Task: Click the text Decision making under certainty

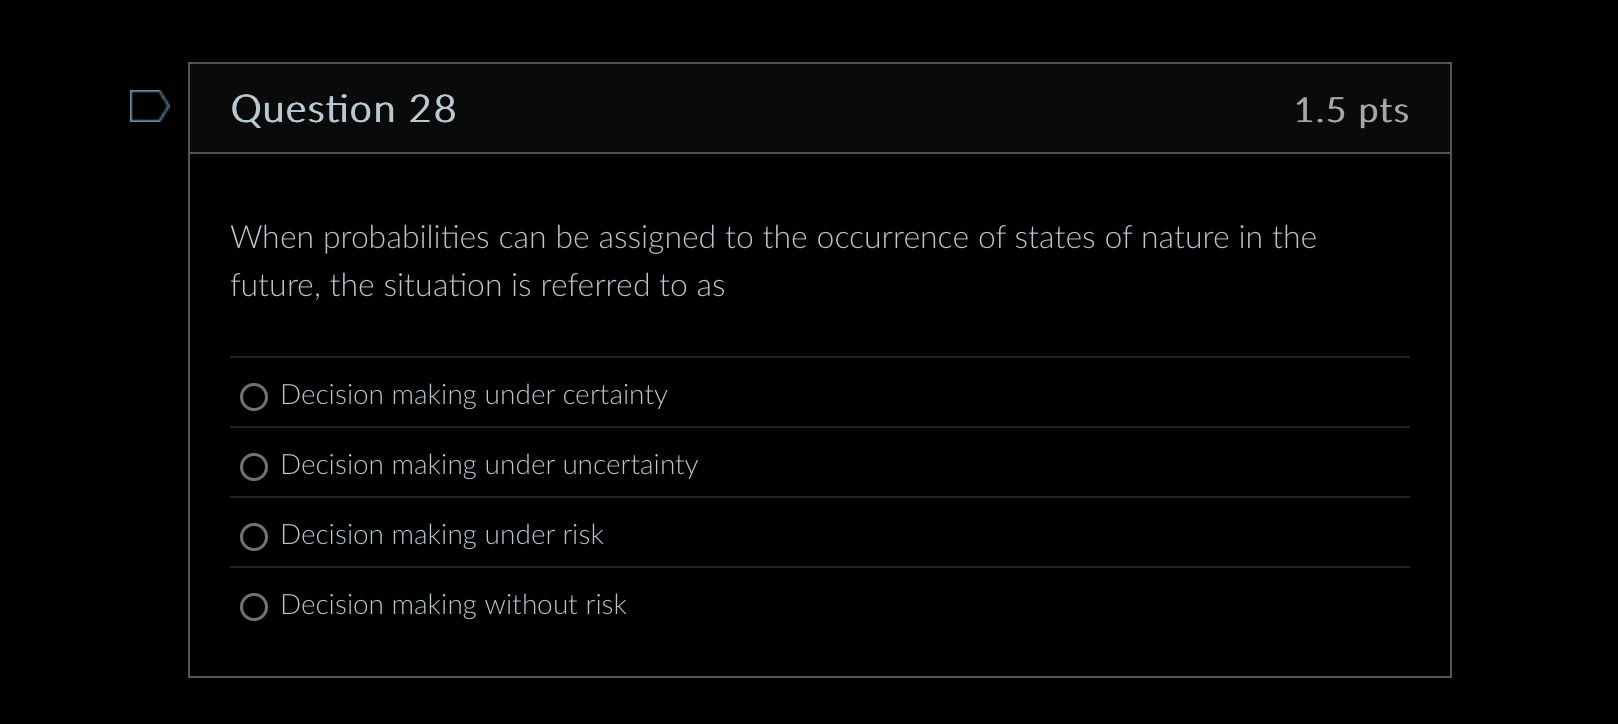Action: [474, 395]
